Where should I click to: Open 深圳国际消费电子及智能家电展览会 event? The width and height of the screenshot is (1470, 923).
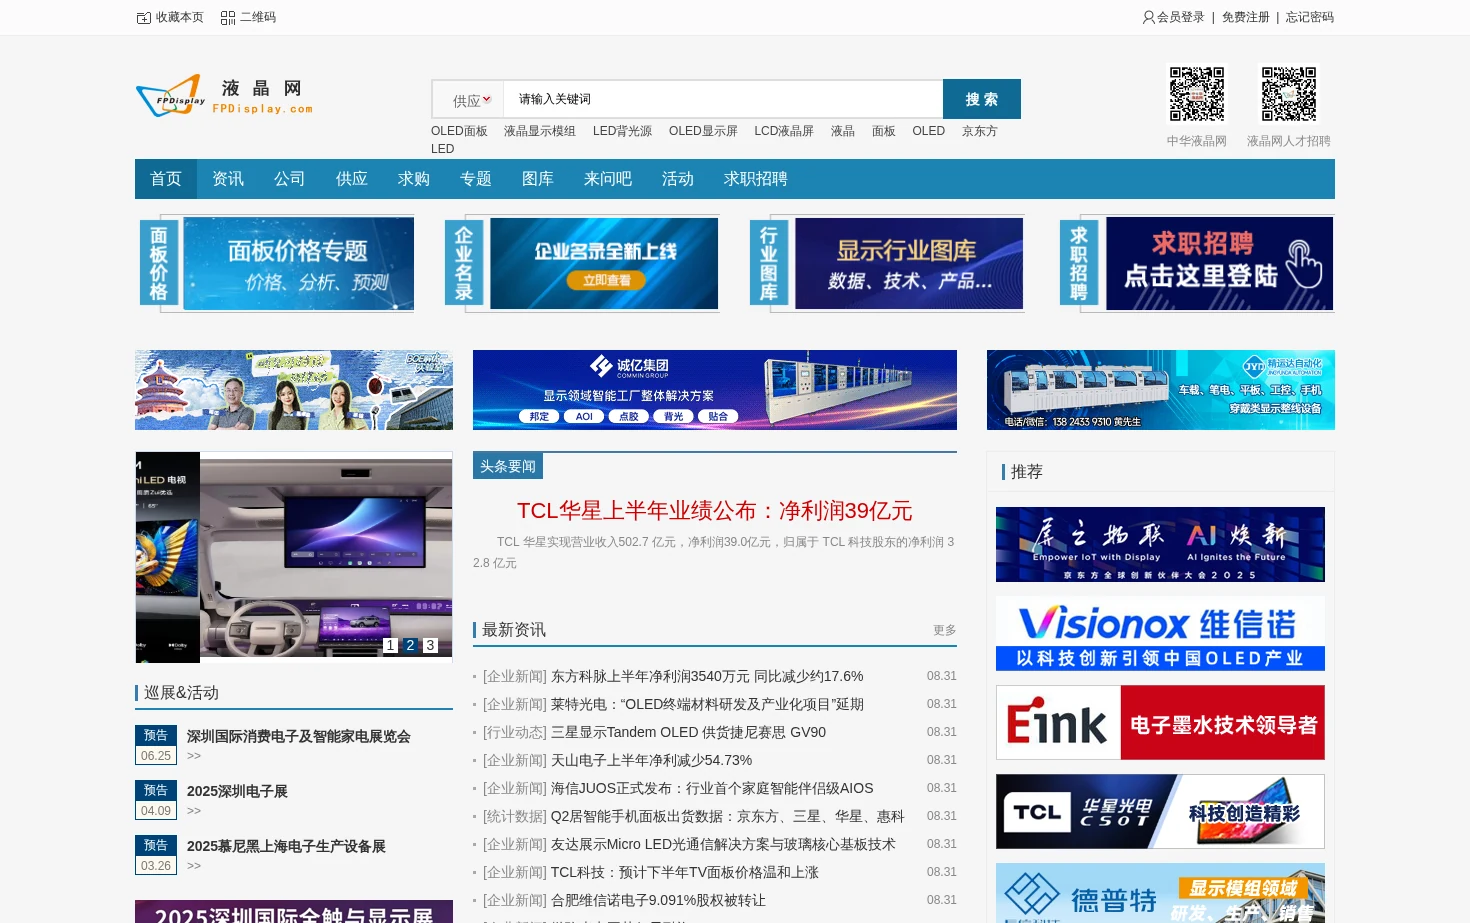[299, 736]
